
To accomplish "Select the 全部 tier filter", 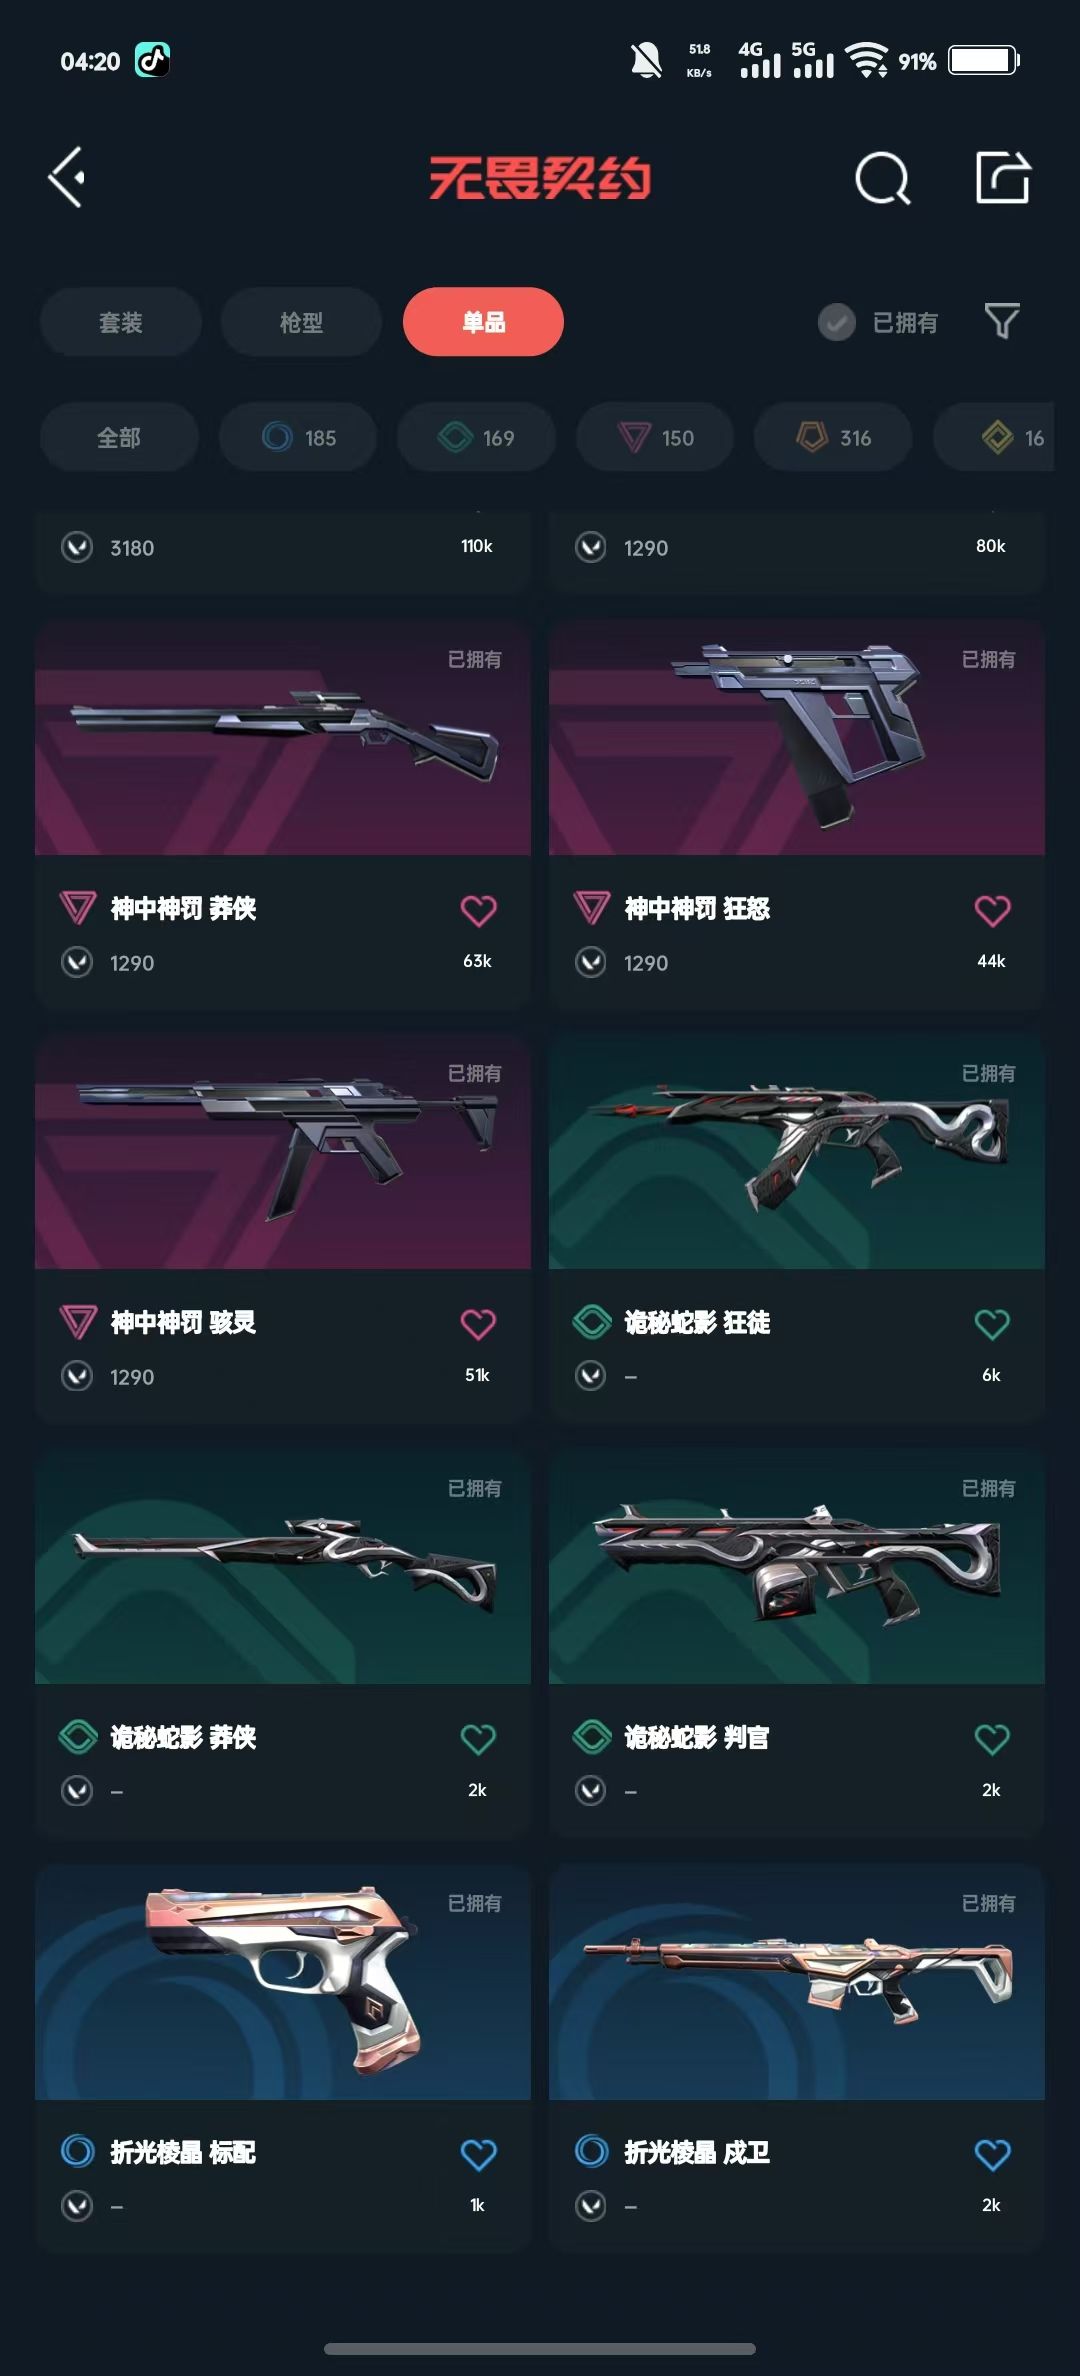I will point(119,437).
